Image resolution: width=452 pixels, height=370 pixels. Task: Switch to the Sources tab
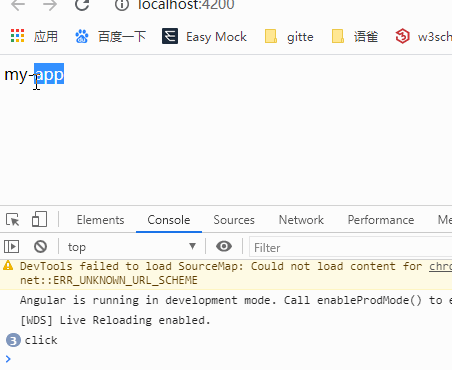[x=234, y=220]
